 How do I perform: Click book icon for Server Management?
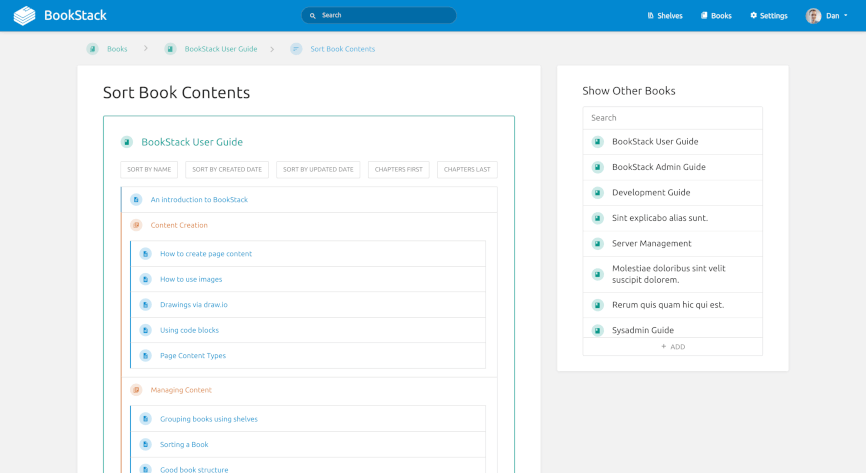click(x=598, y=244)
